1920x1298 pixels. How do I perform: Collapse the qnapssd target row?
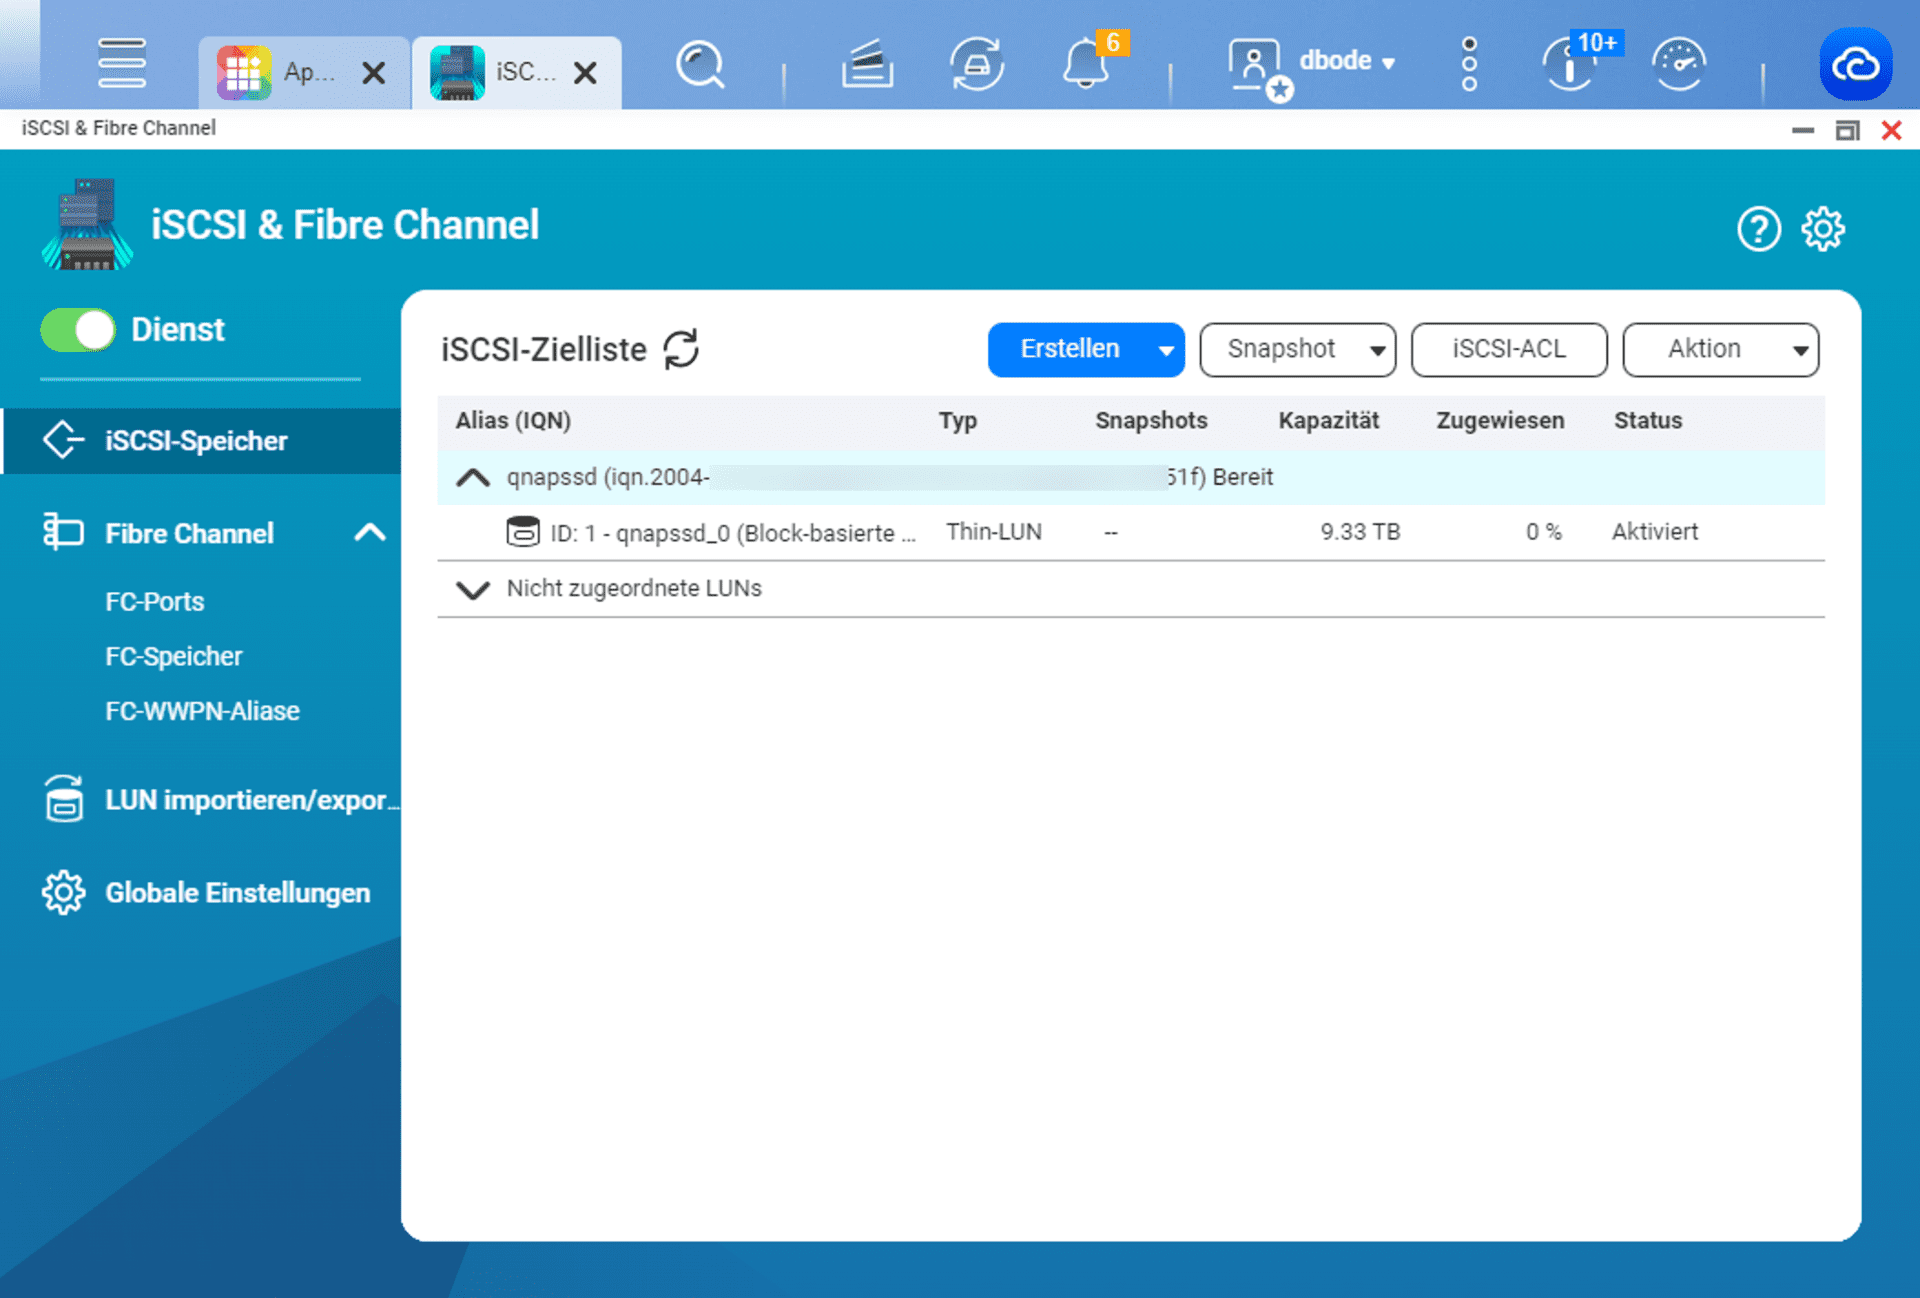point(473,477)
